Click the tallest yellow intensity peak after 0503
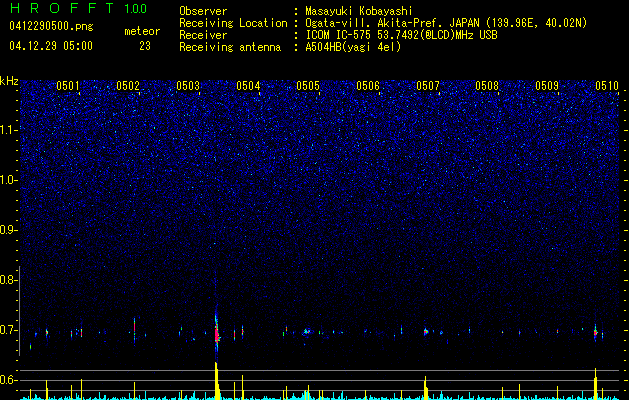Viewport: 629px width, 400px height. (217, 380)
